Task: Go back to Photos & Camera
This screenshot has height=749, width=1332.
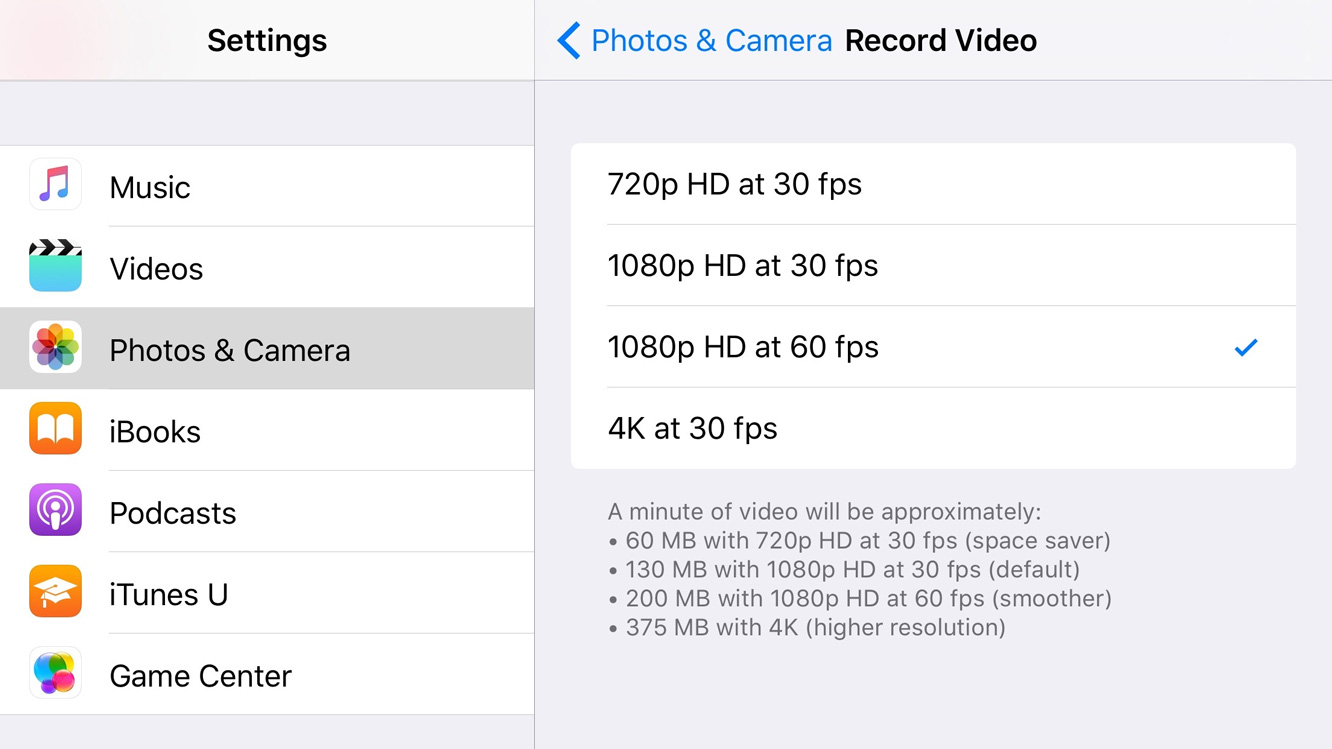Action: tap(695, 41)
